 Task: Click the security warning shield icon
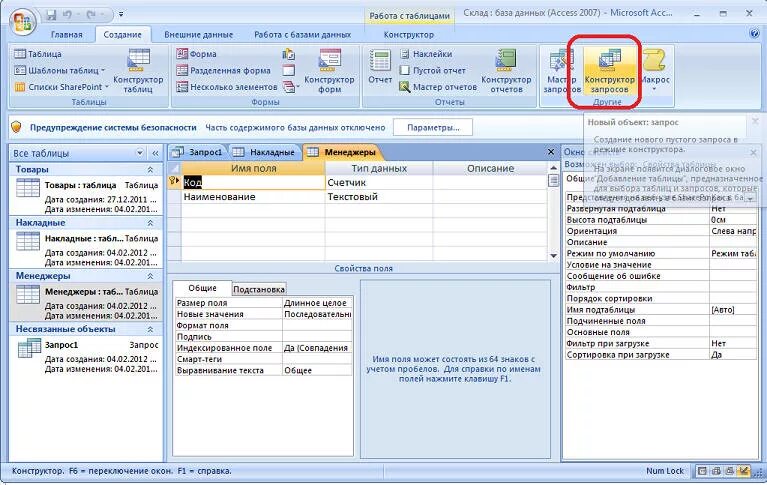click(x=16, y=127)
